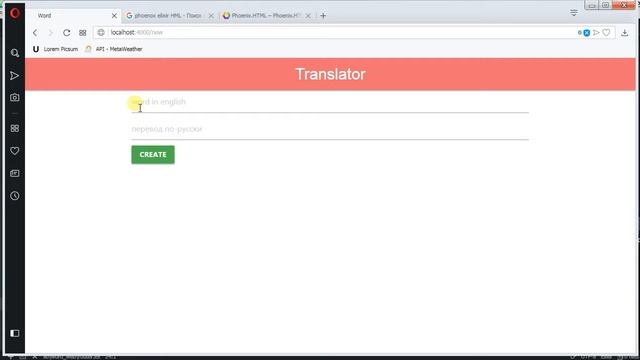This screenshot has width=640, height=360.
Task: Open a new tab with the plus button
Action: pyautogui.click(x=323, y=16)
